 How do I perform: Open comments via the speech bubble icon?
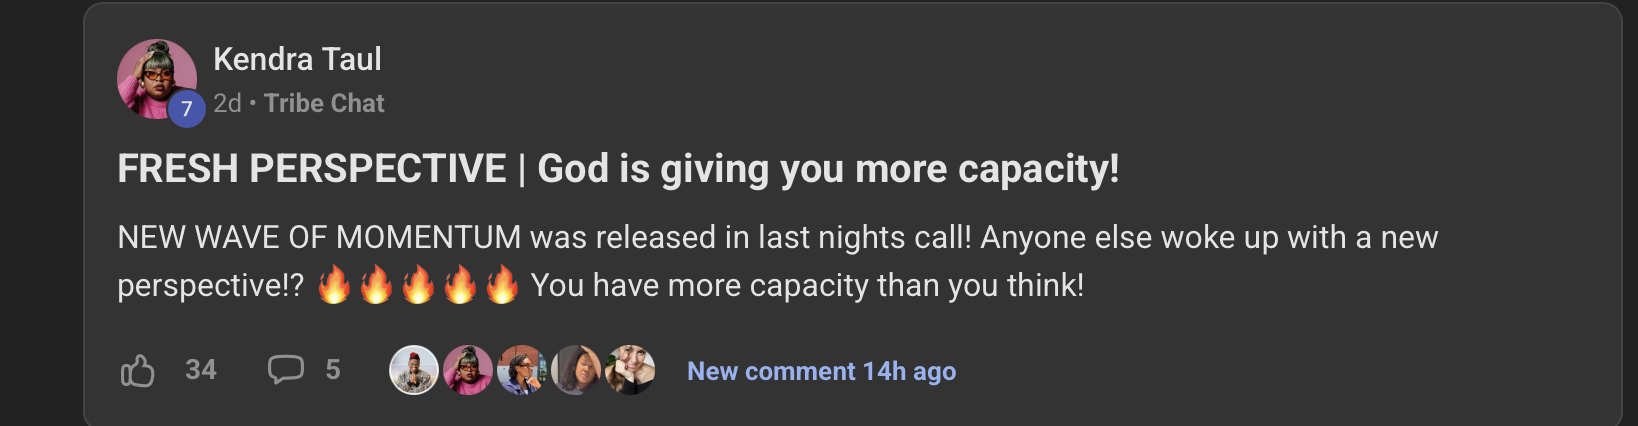285,370
